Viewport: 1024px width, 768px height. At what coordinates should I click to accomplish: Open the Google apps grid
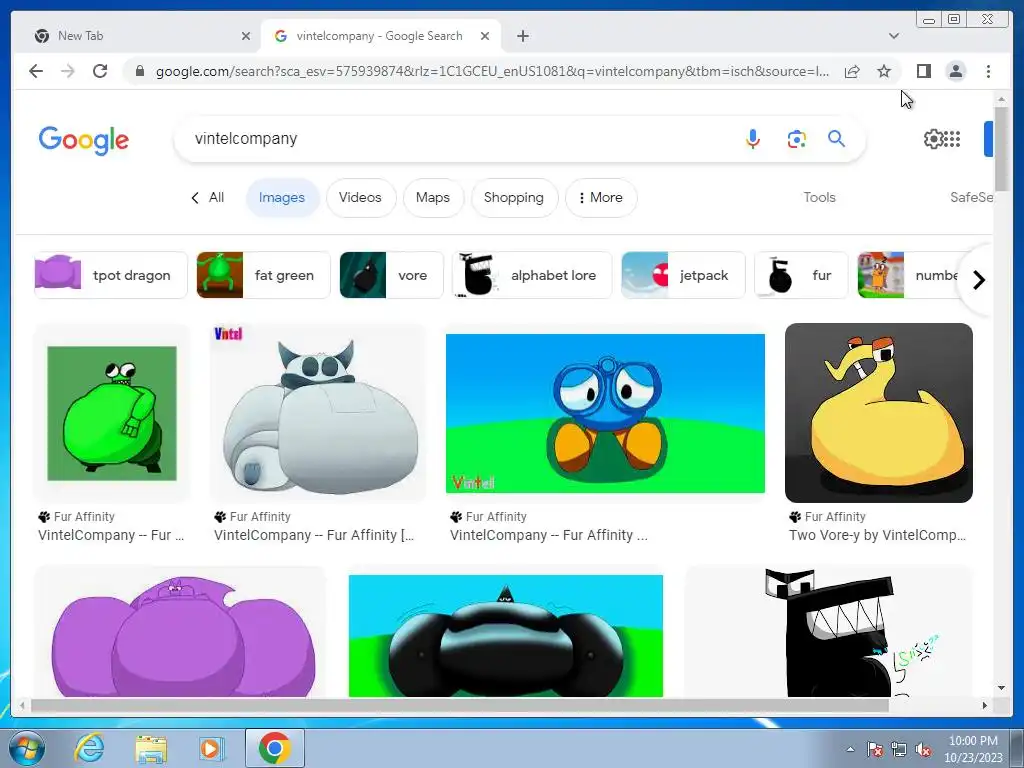click(953, 138)
